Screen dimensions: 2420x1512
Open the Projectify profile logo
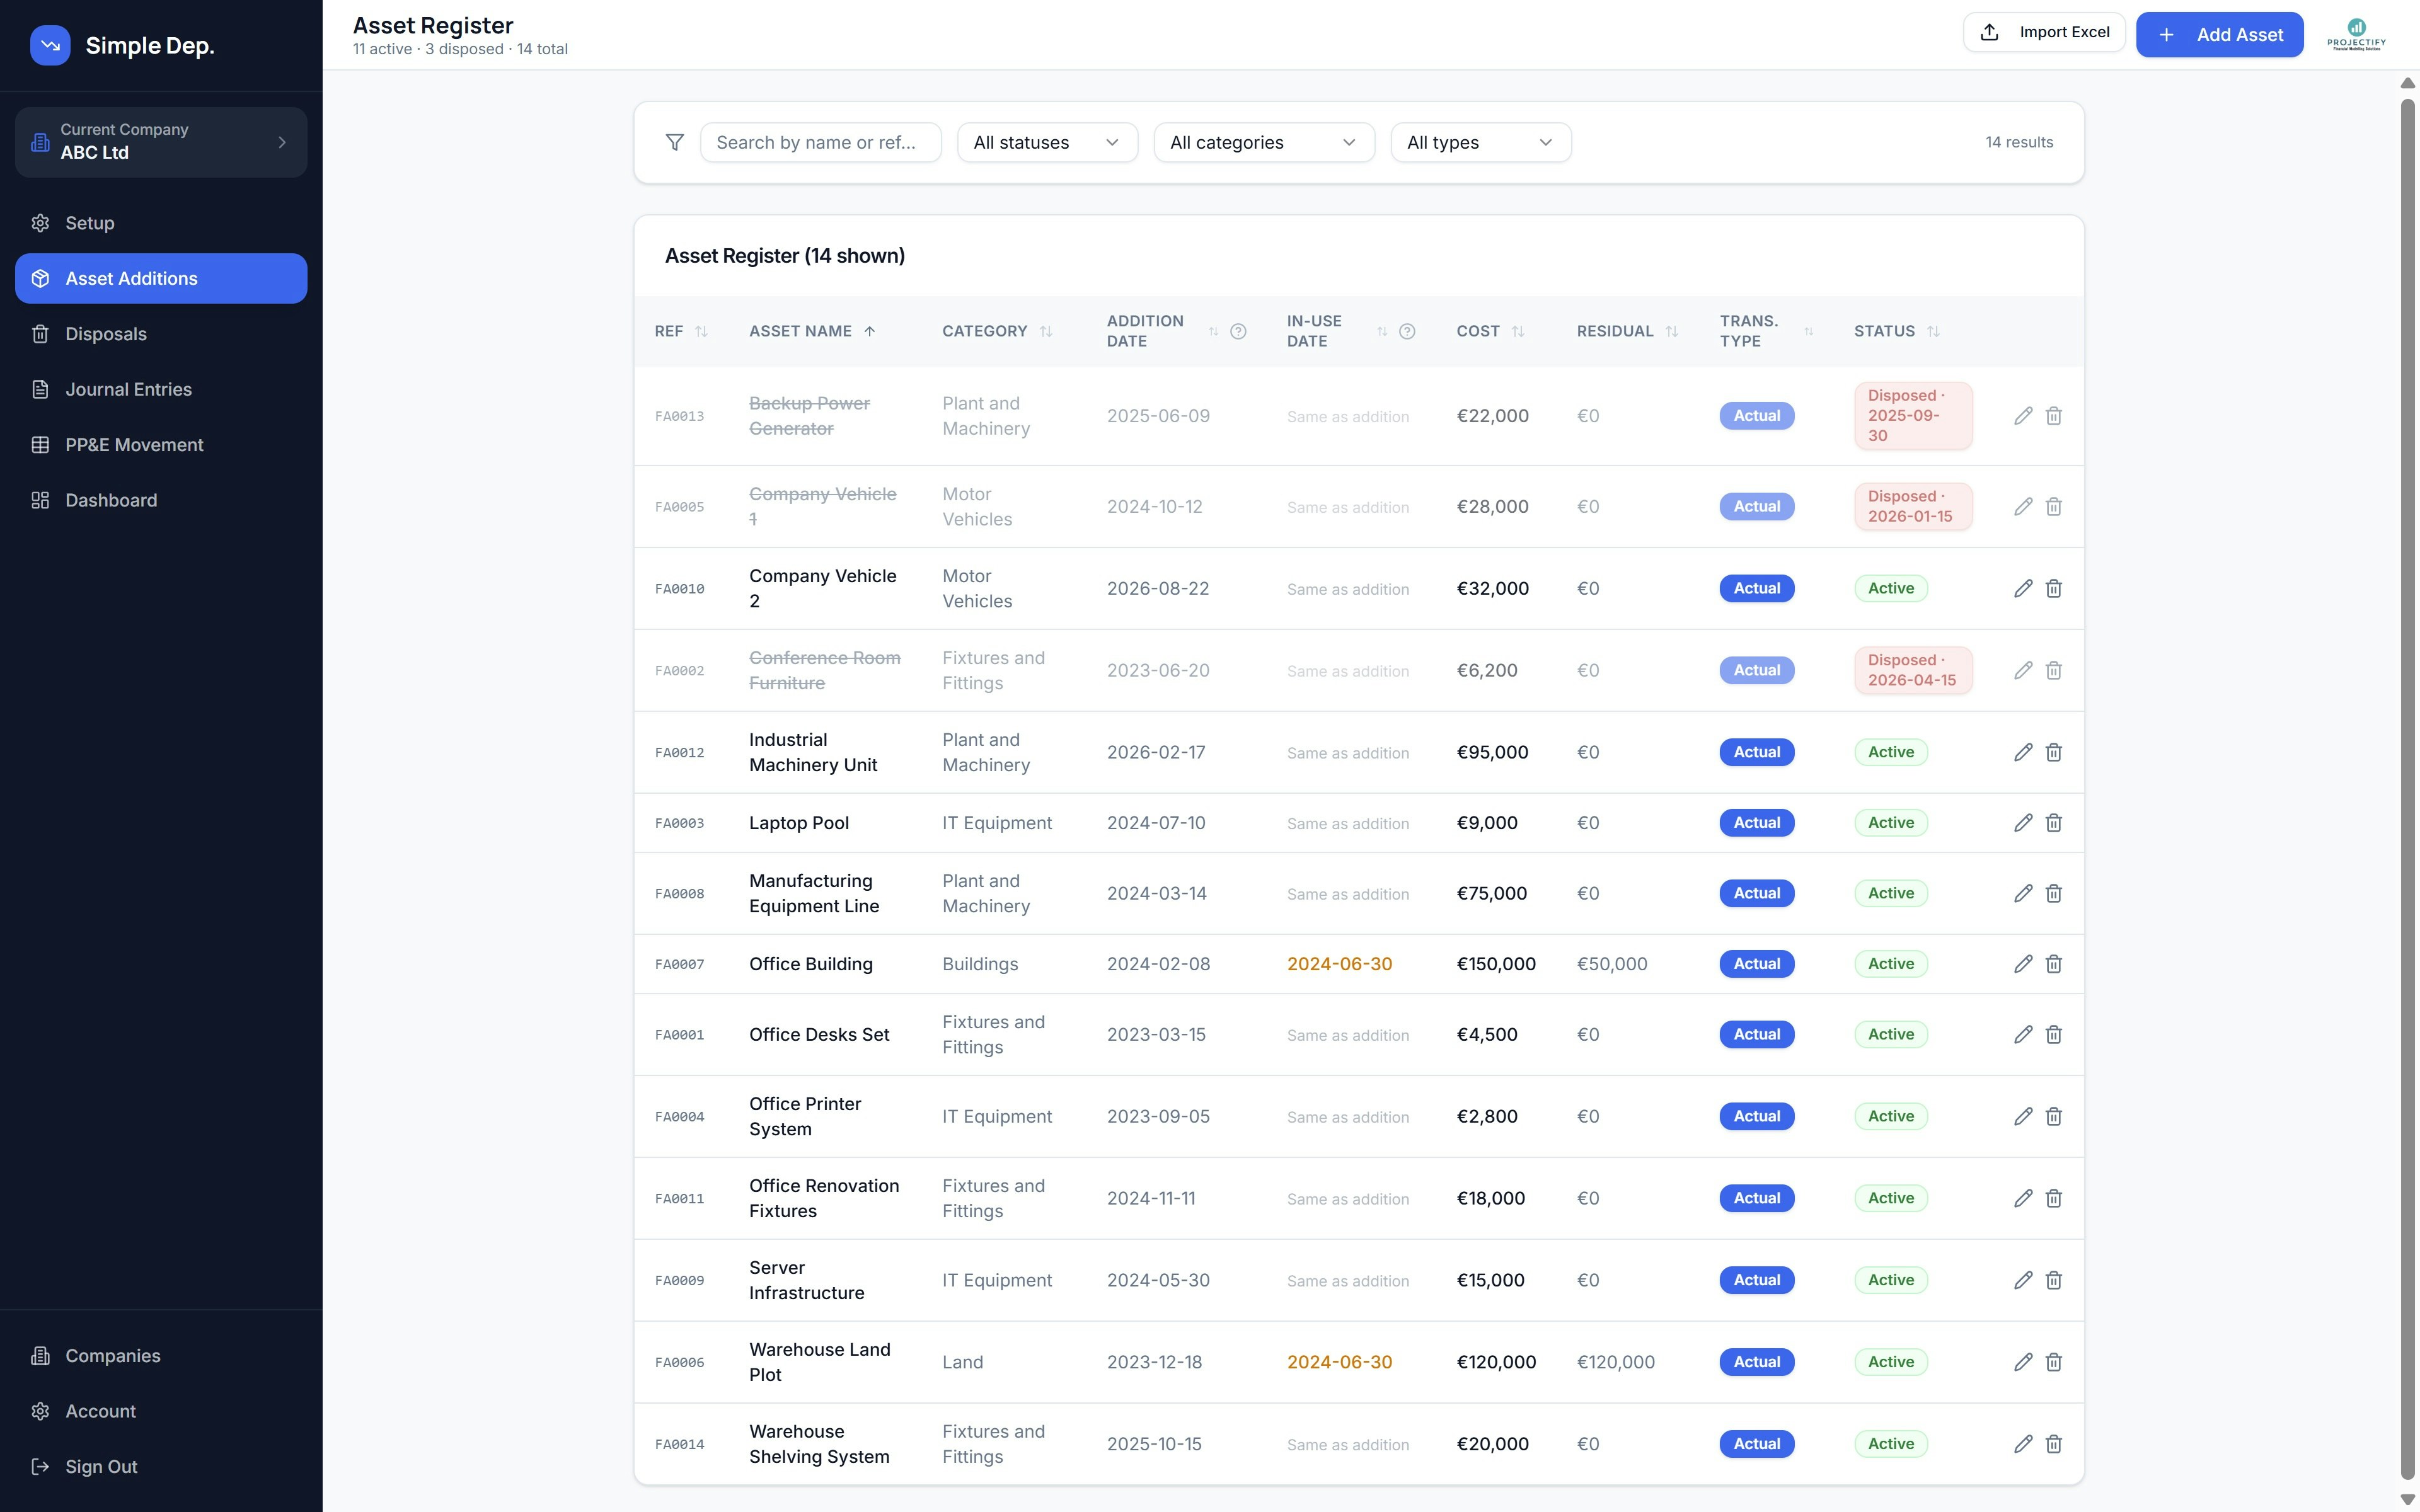click(x=2356, y=34)
